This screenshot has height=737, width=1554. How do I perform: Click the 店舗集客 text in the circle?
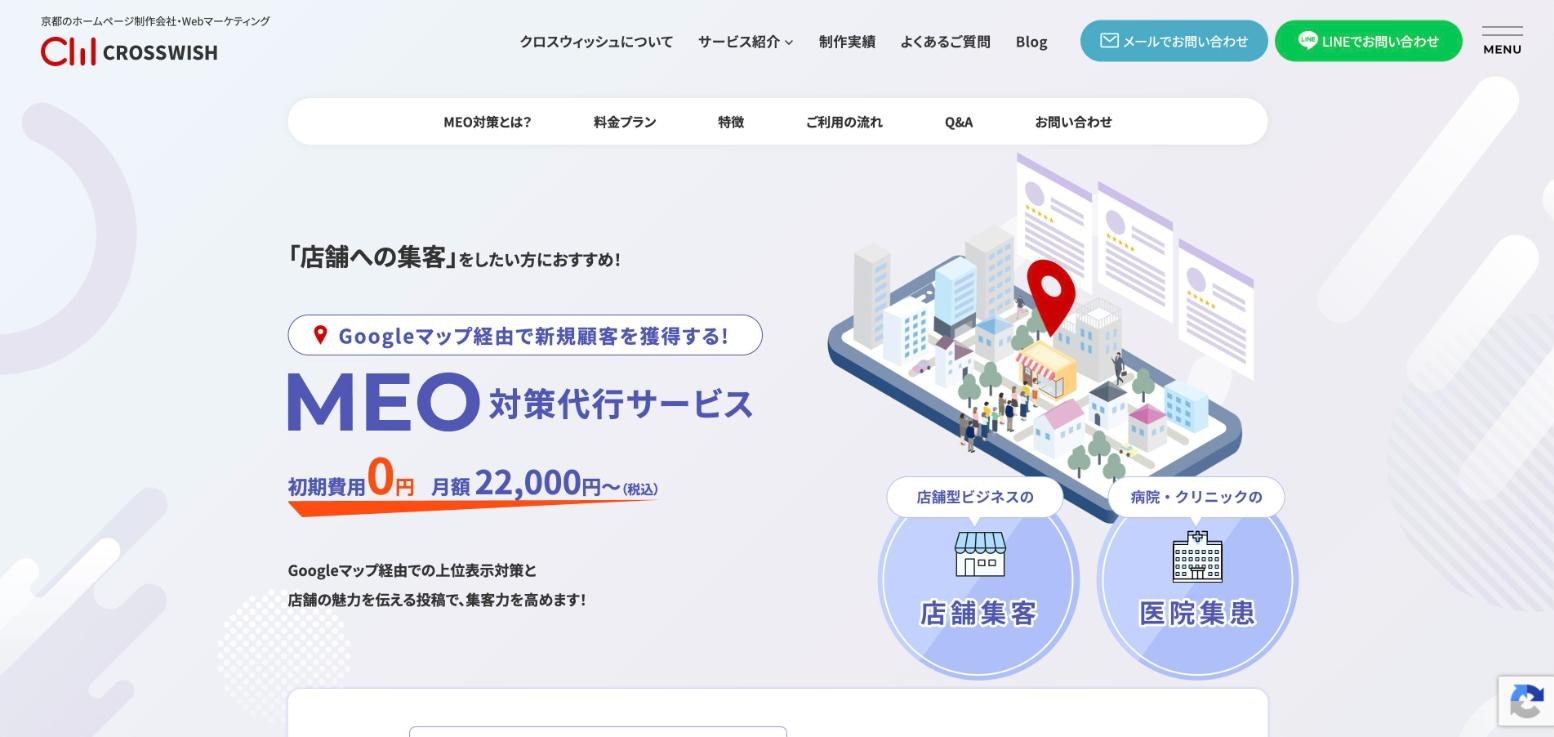pyautogui.click(x=978, y=613)
